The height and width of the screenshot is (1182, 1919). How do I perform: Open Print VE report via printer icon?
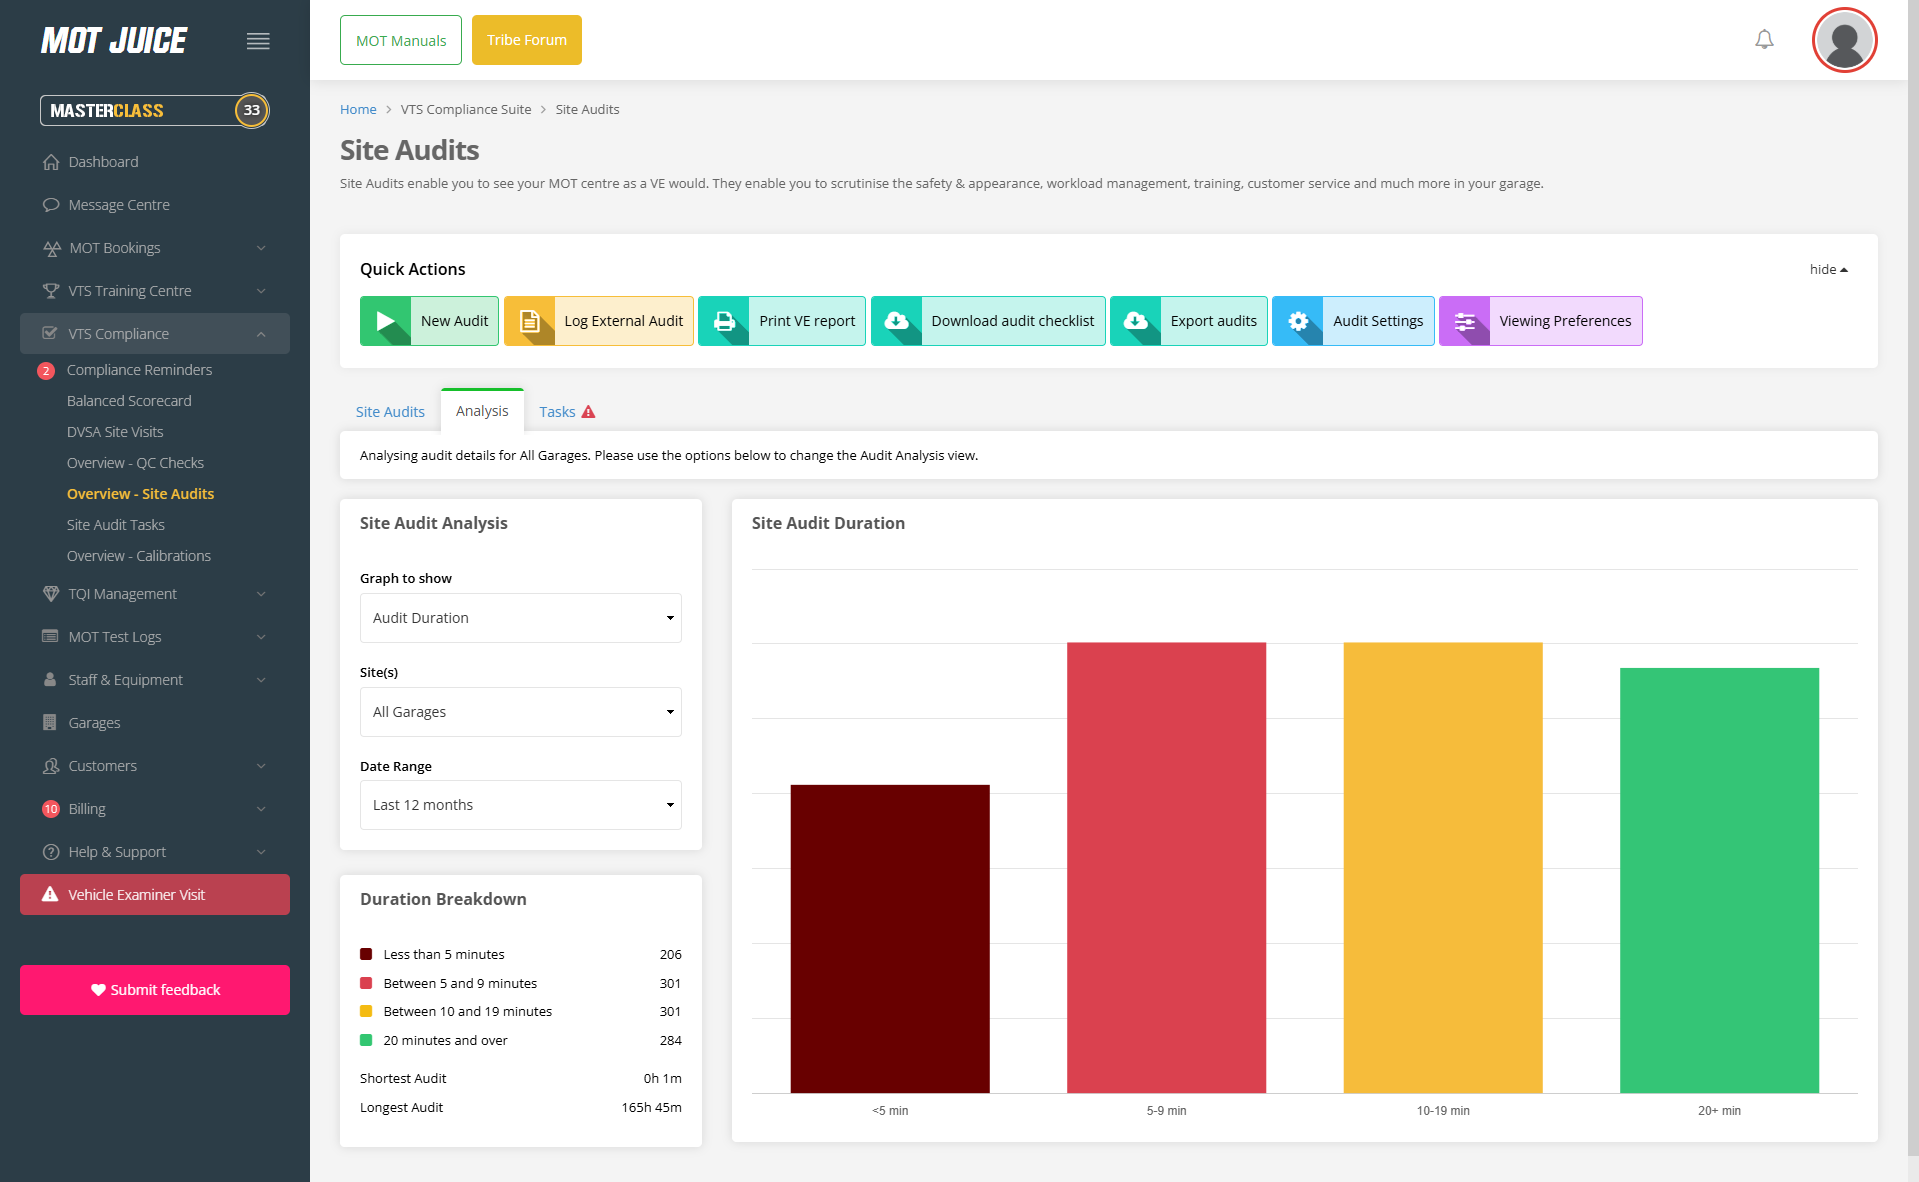(x=725, y=321)
